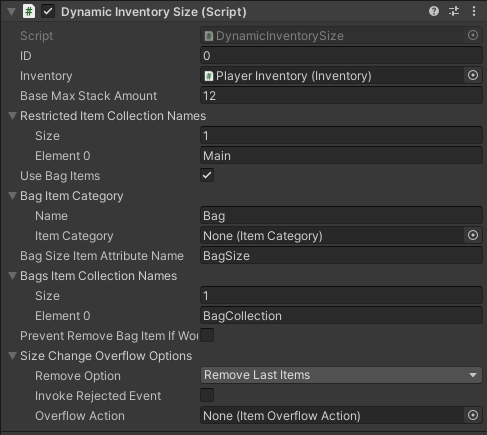Click the Base Max Stack Amount field

point(341,96)
